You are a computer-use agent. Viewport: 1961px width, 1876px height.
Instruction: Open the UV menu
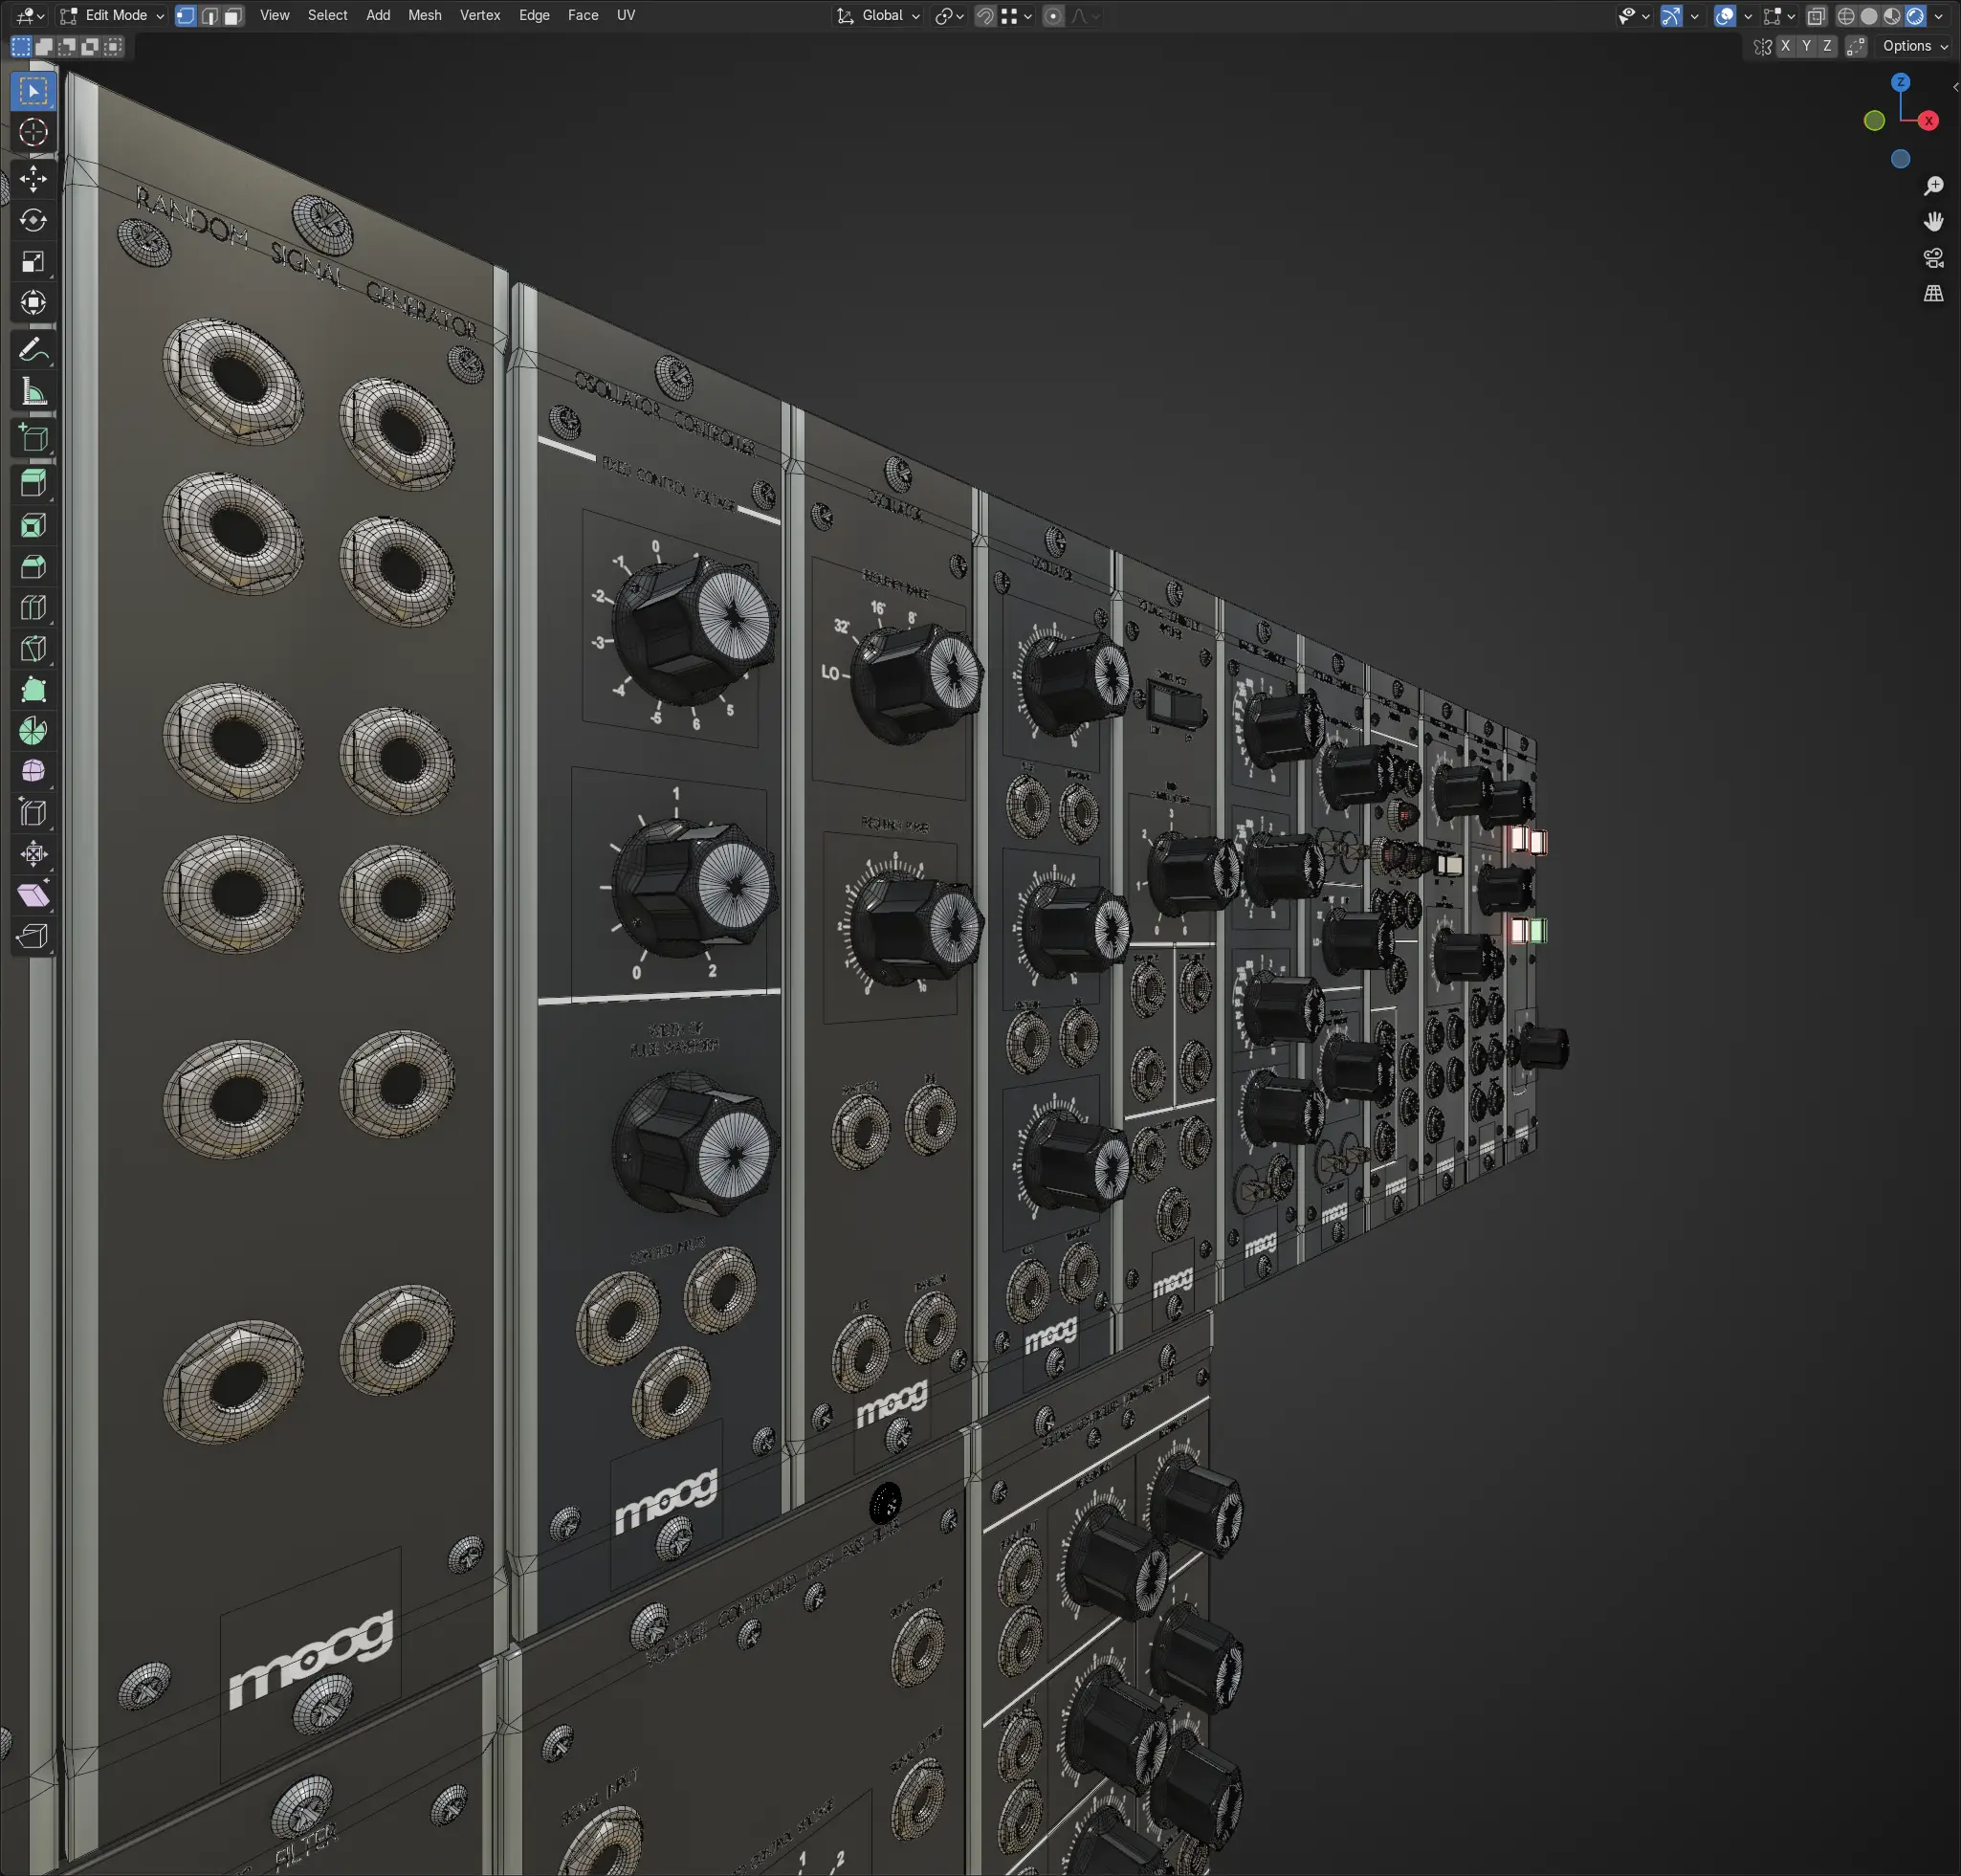coord(625,16)
